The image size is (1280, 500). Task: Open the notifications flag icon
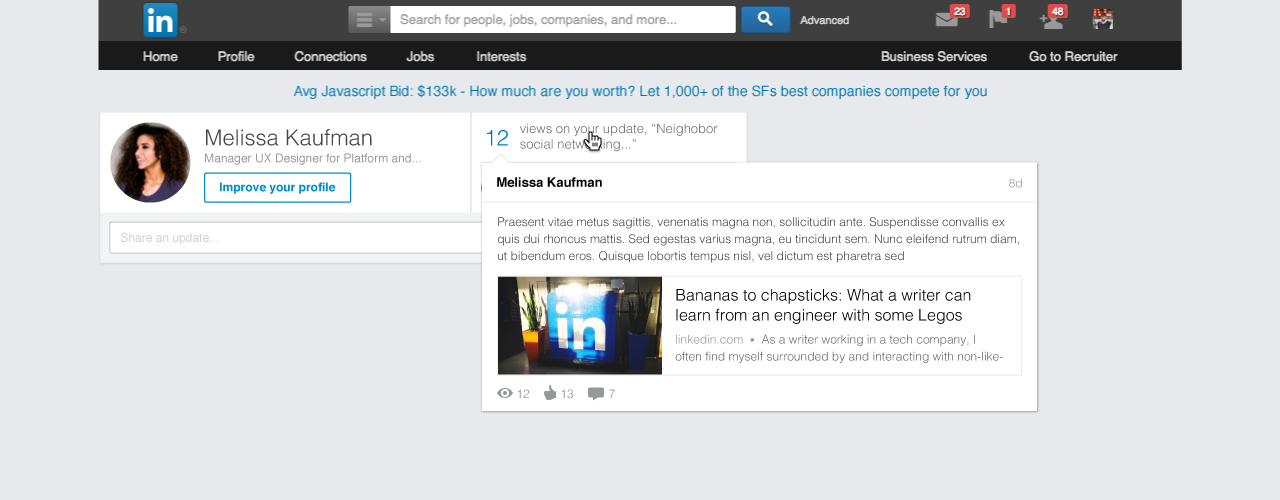point(998,19)
